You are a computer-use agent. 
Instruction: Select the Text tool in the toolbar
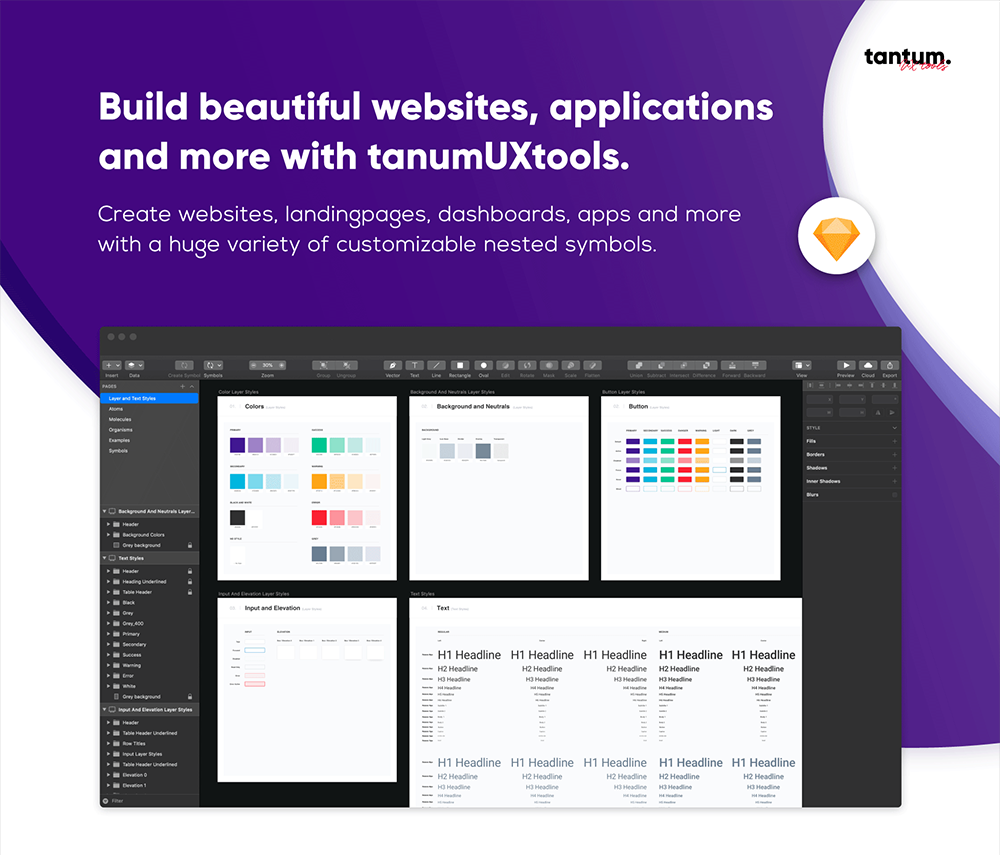(x=415, y=366)
